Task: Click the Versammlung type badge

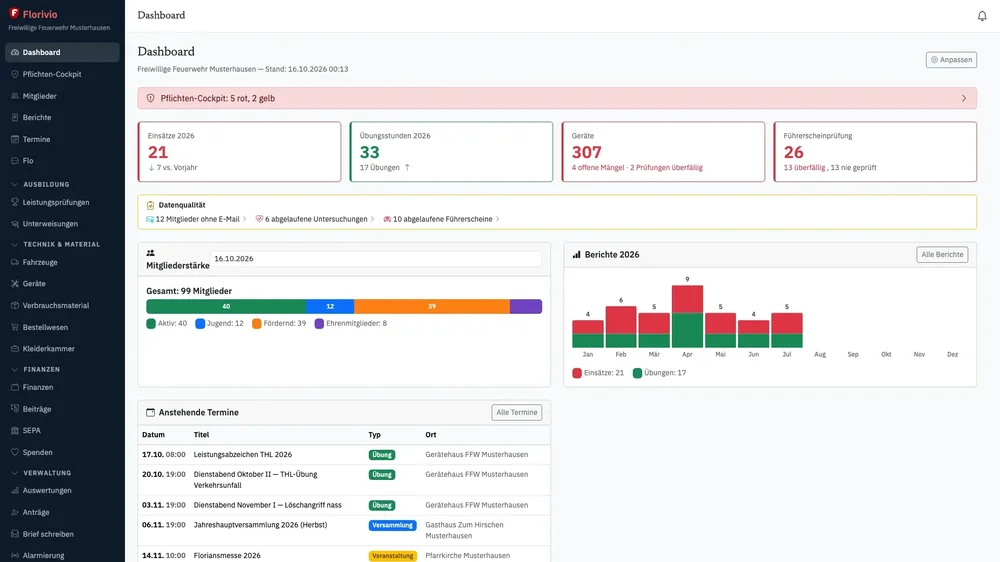Action: click(392, 525)
